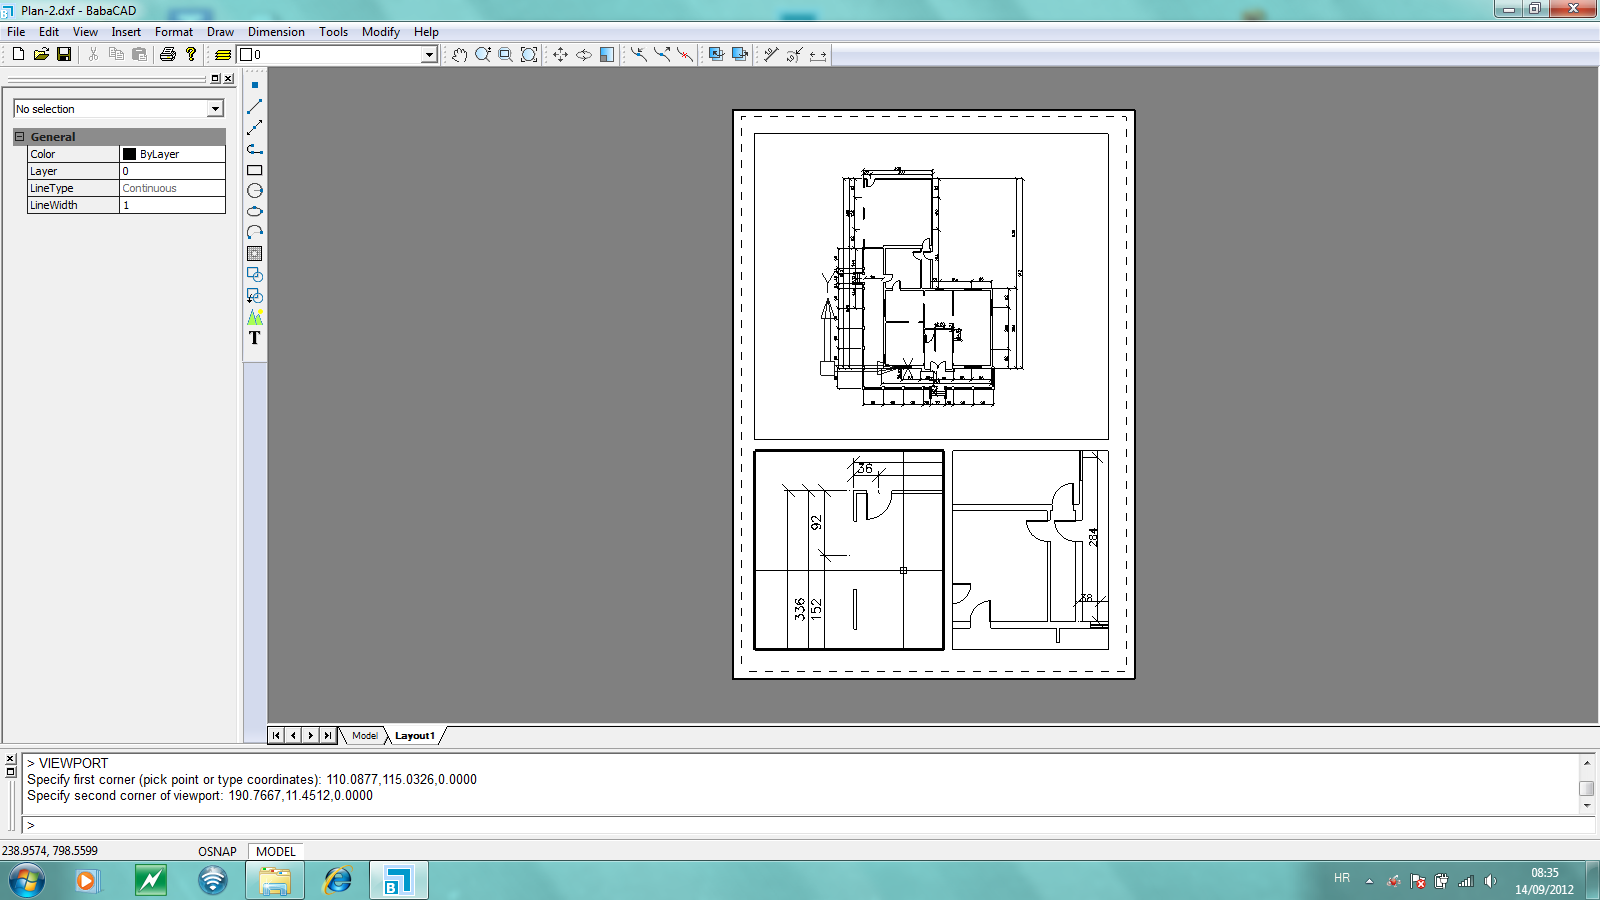The height and width of the screenshot is (900, 1600).
Task: Click the extend tool icon
Action: (x=661, y=54)
